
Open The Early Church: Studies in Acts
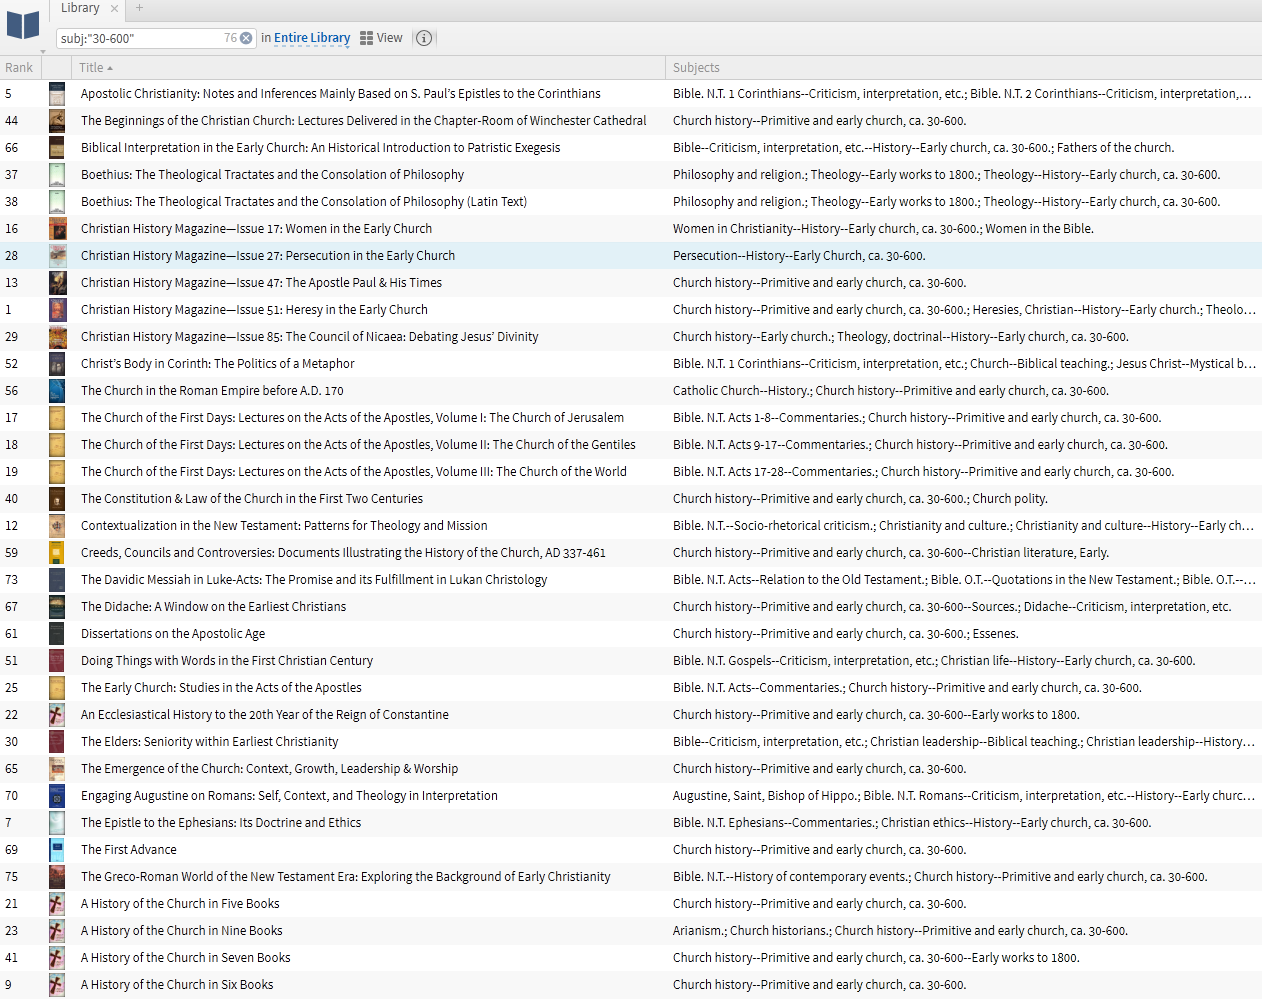[x=221, y=688]
